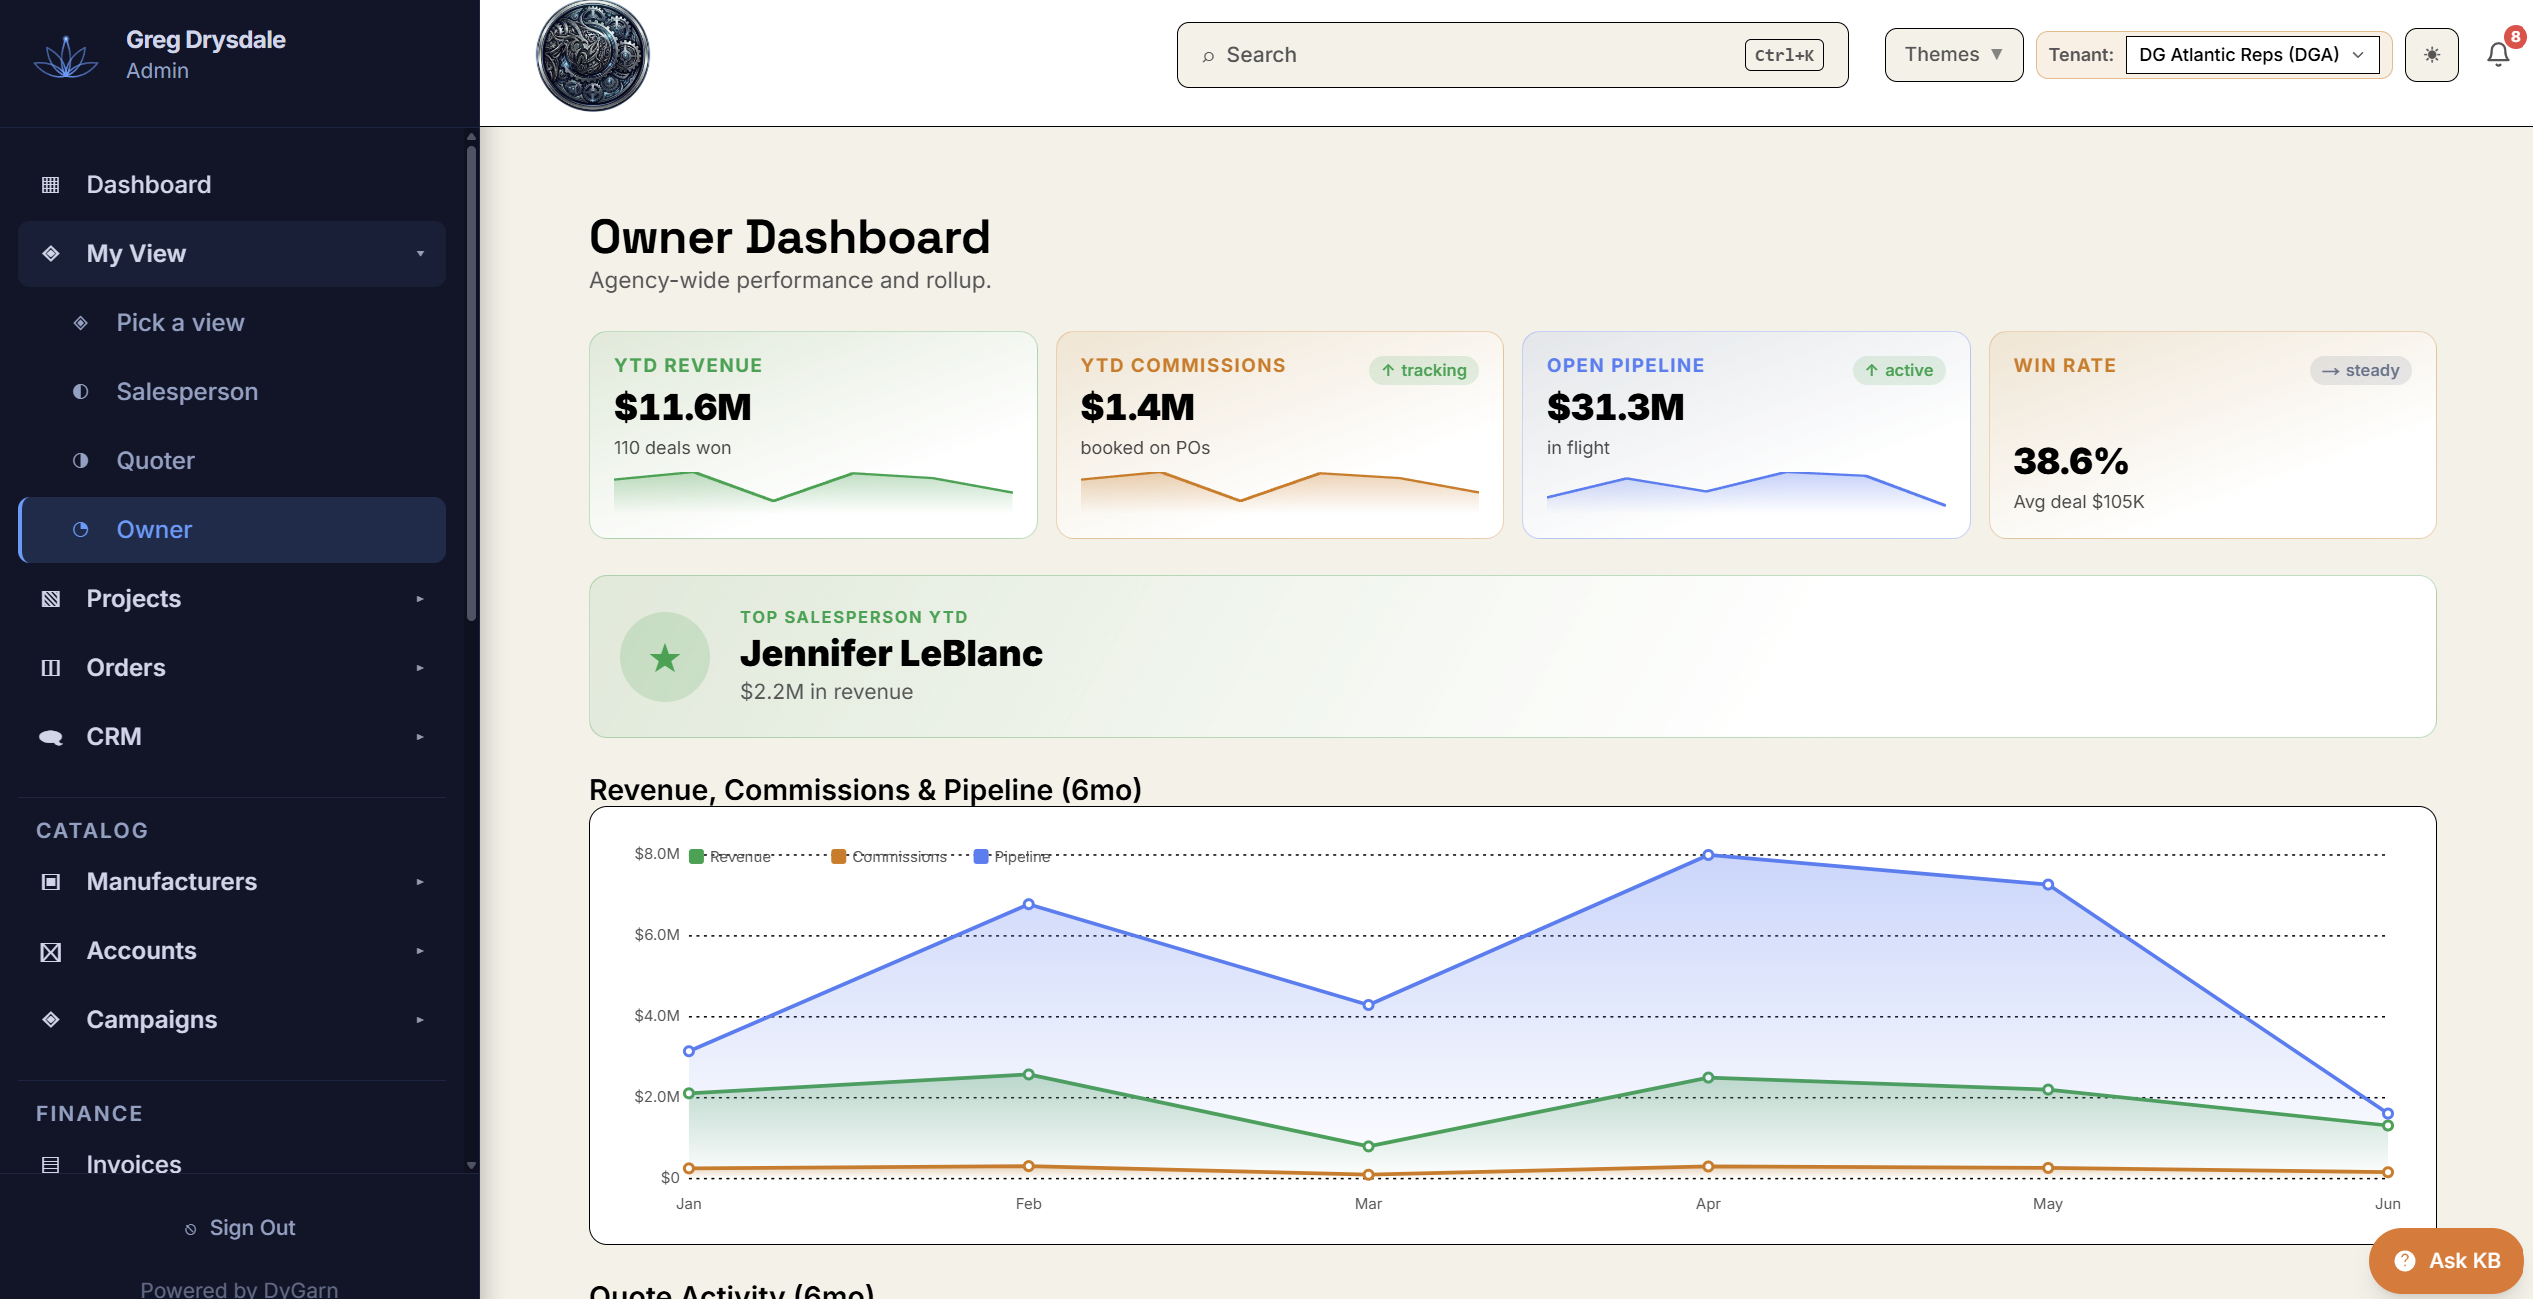Click the Campaigns diamond icon
Viewport: 2533px width, 1299px height.
(x=51, y=1020)
